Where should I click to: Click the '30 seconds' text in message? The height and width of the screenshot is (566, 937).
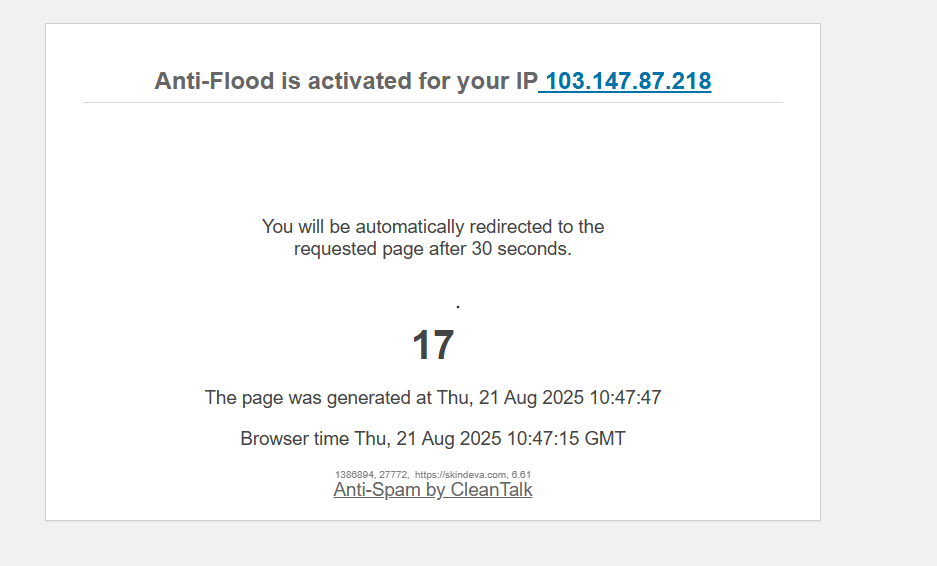pos(522,249)
